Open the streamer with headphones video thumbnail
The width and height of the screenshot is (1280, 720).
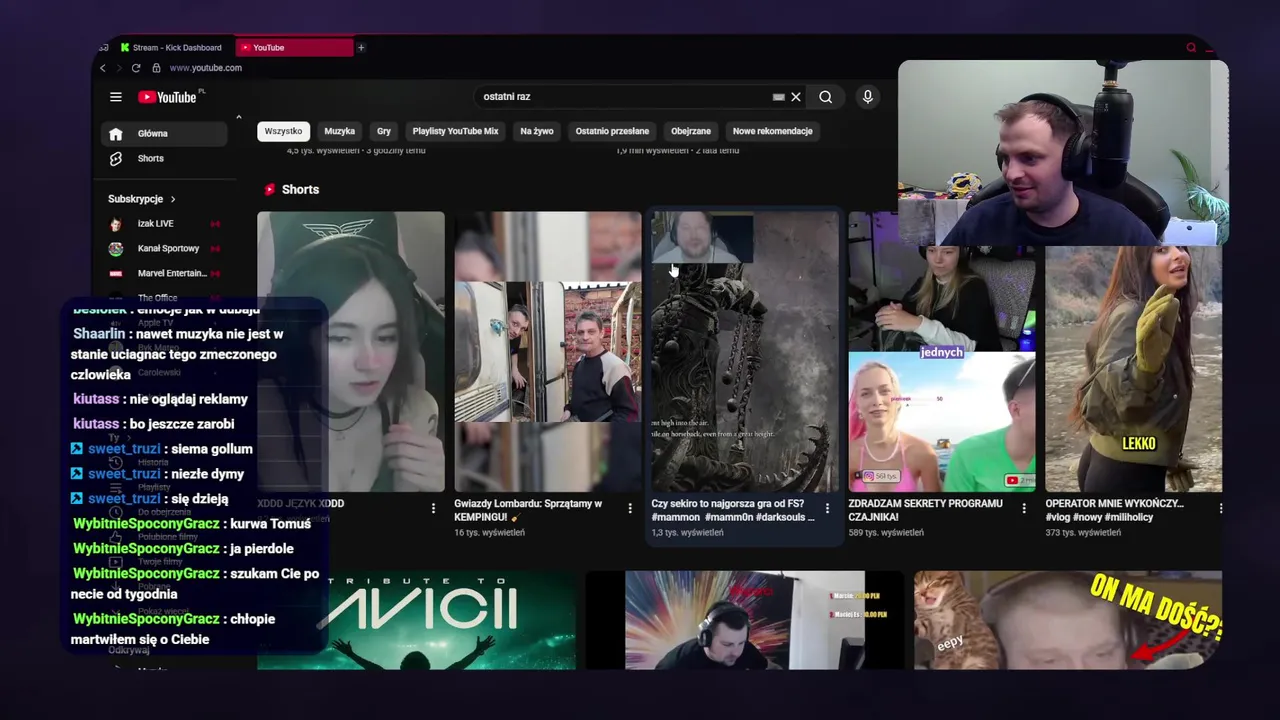745,620
